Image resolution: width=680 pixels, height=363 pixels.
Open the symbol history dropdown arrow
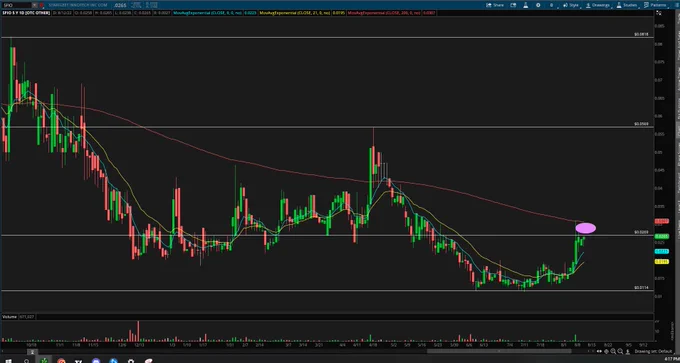[34, 5]
